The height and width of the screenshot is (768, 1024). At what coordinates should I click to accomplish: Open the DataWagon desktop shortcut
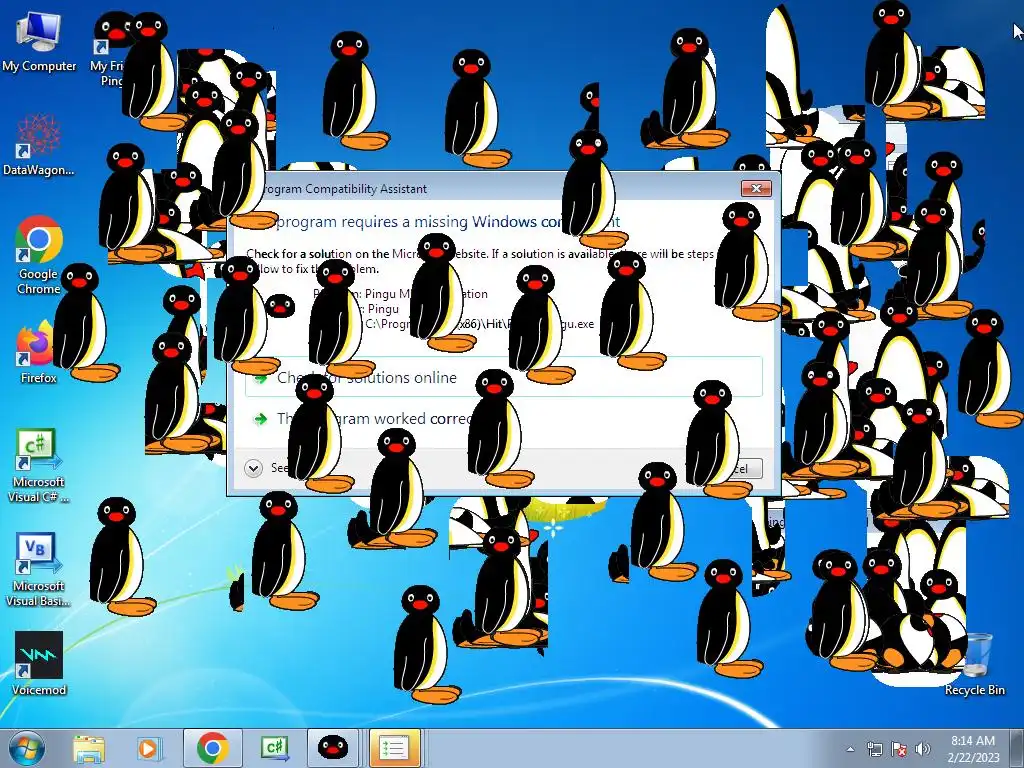click(x=38, y=145)
